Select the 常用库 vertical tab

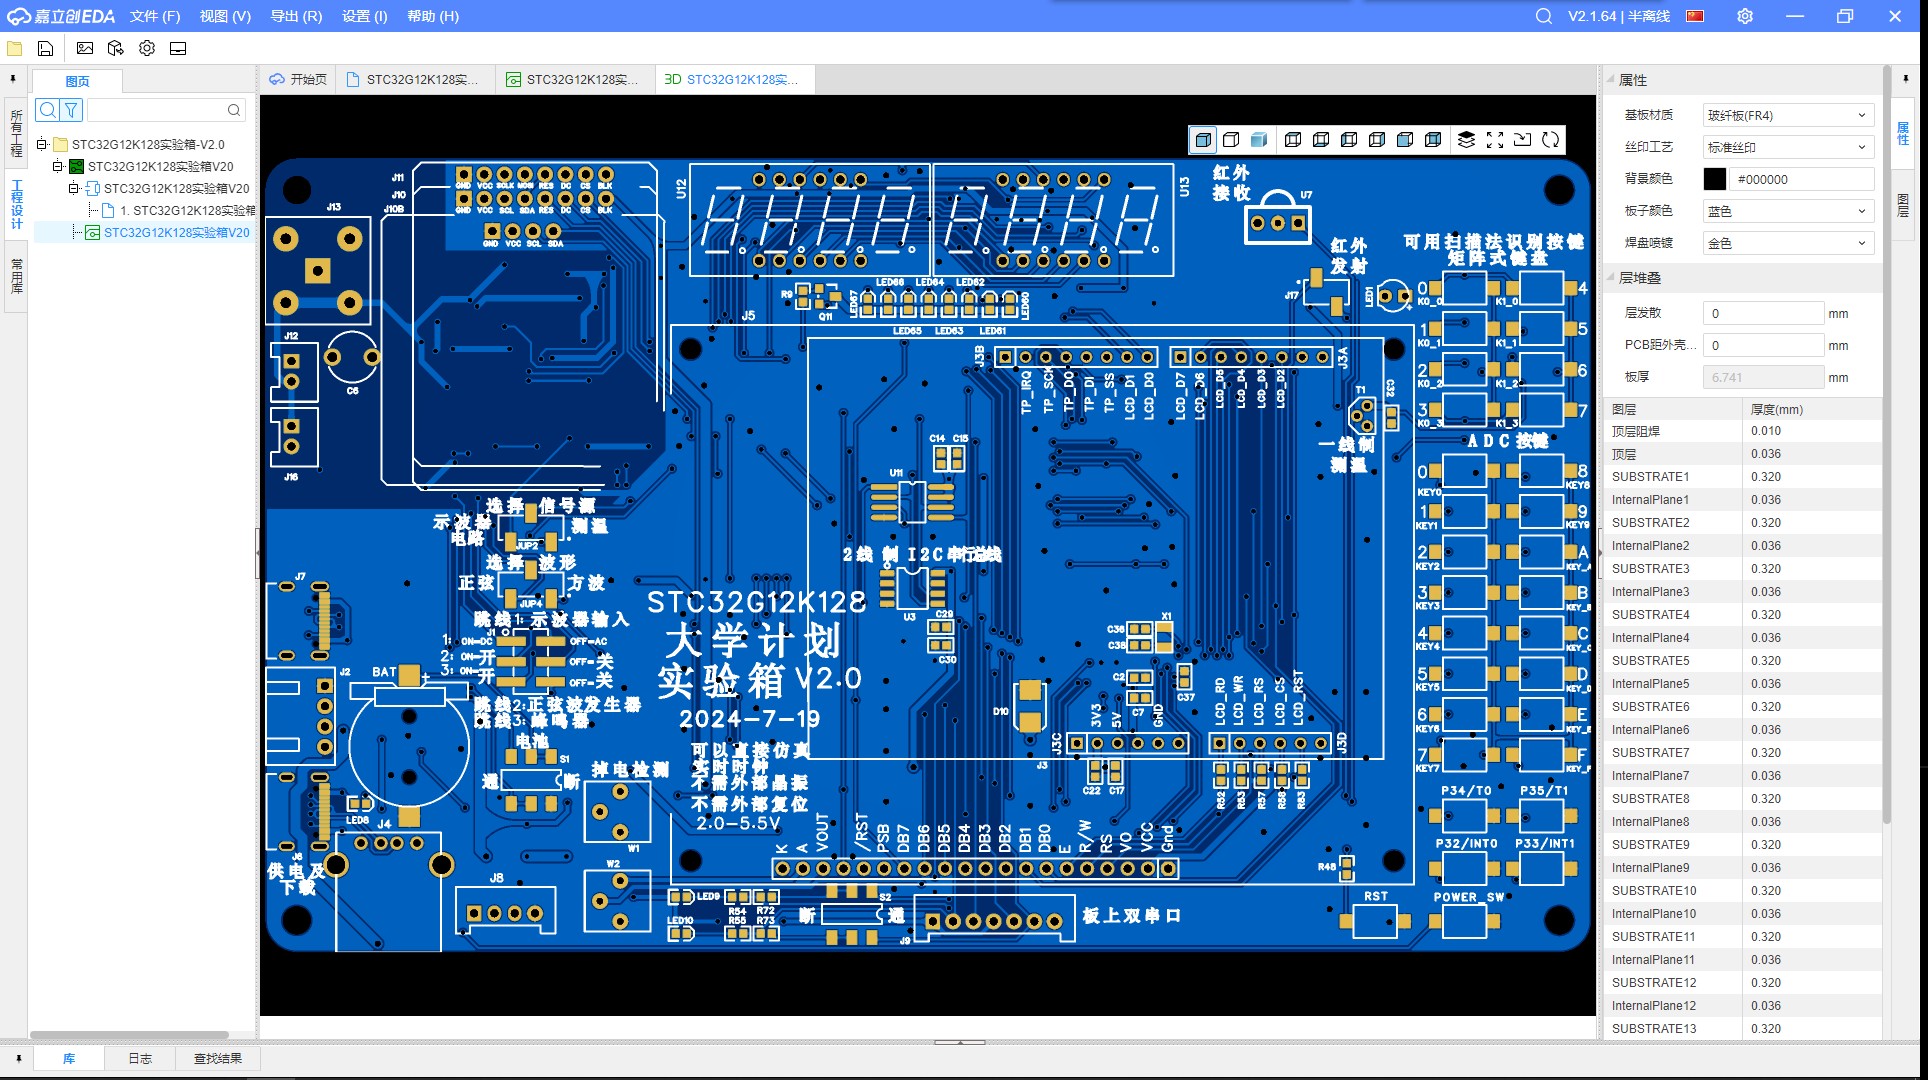(16, 276)
